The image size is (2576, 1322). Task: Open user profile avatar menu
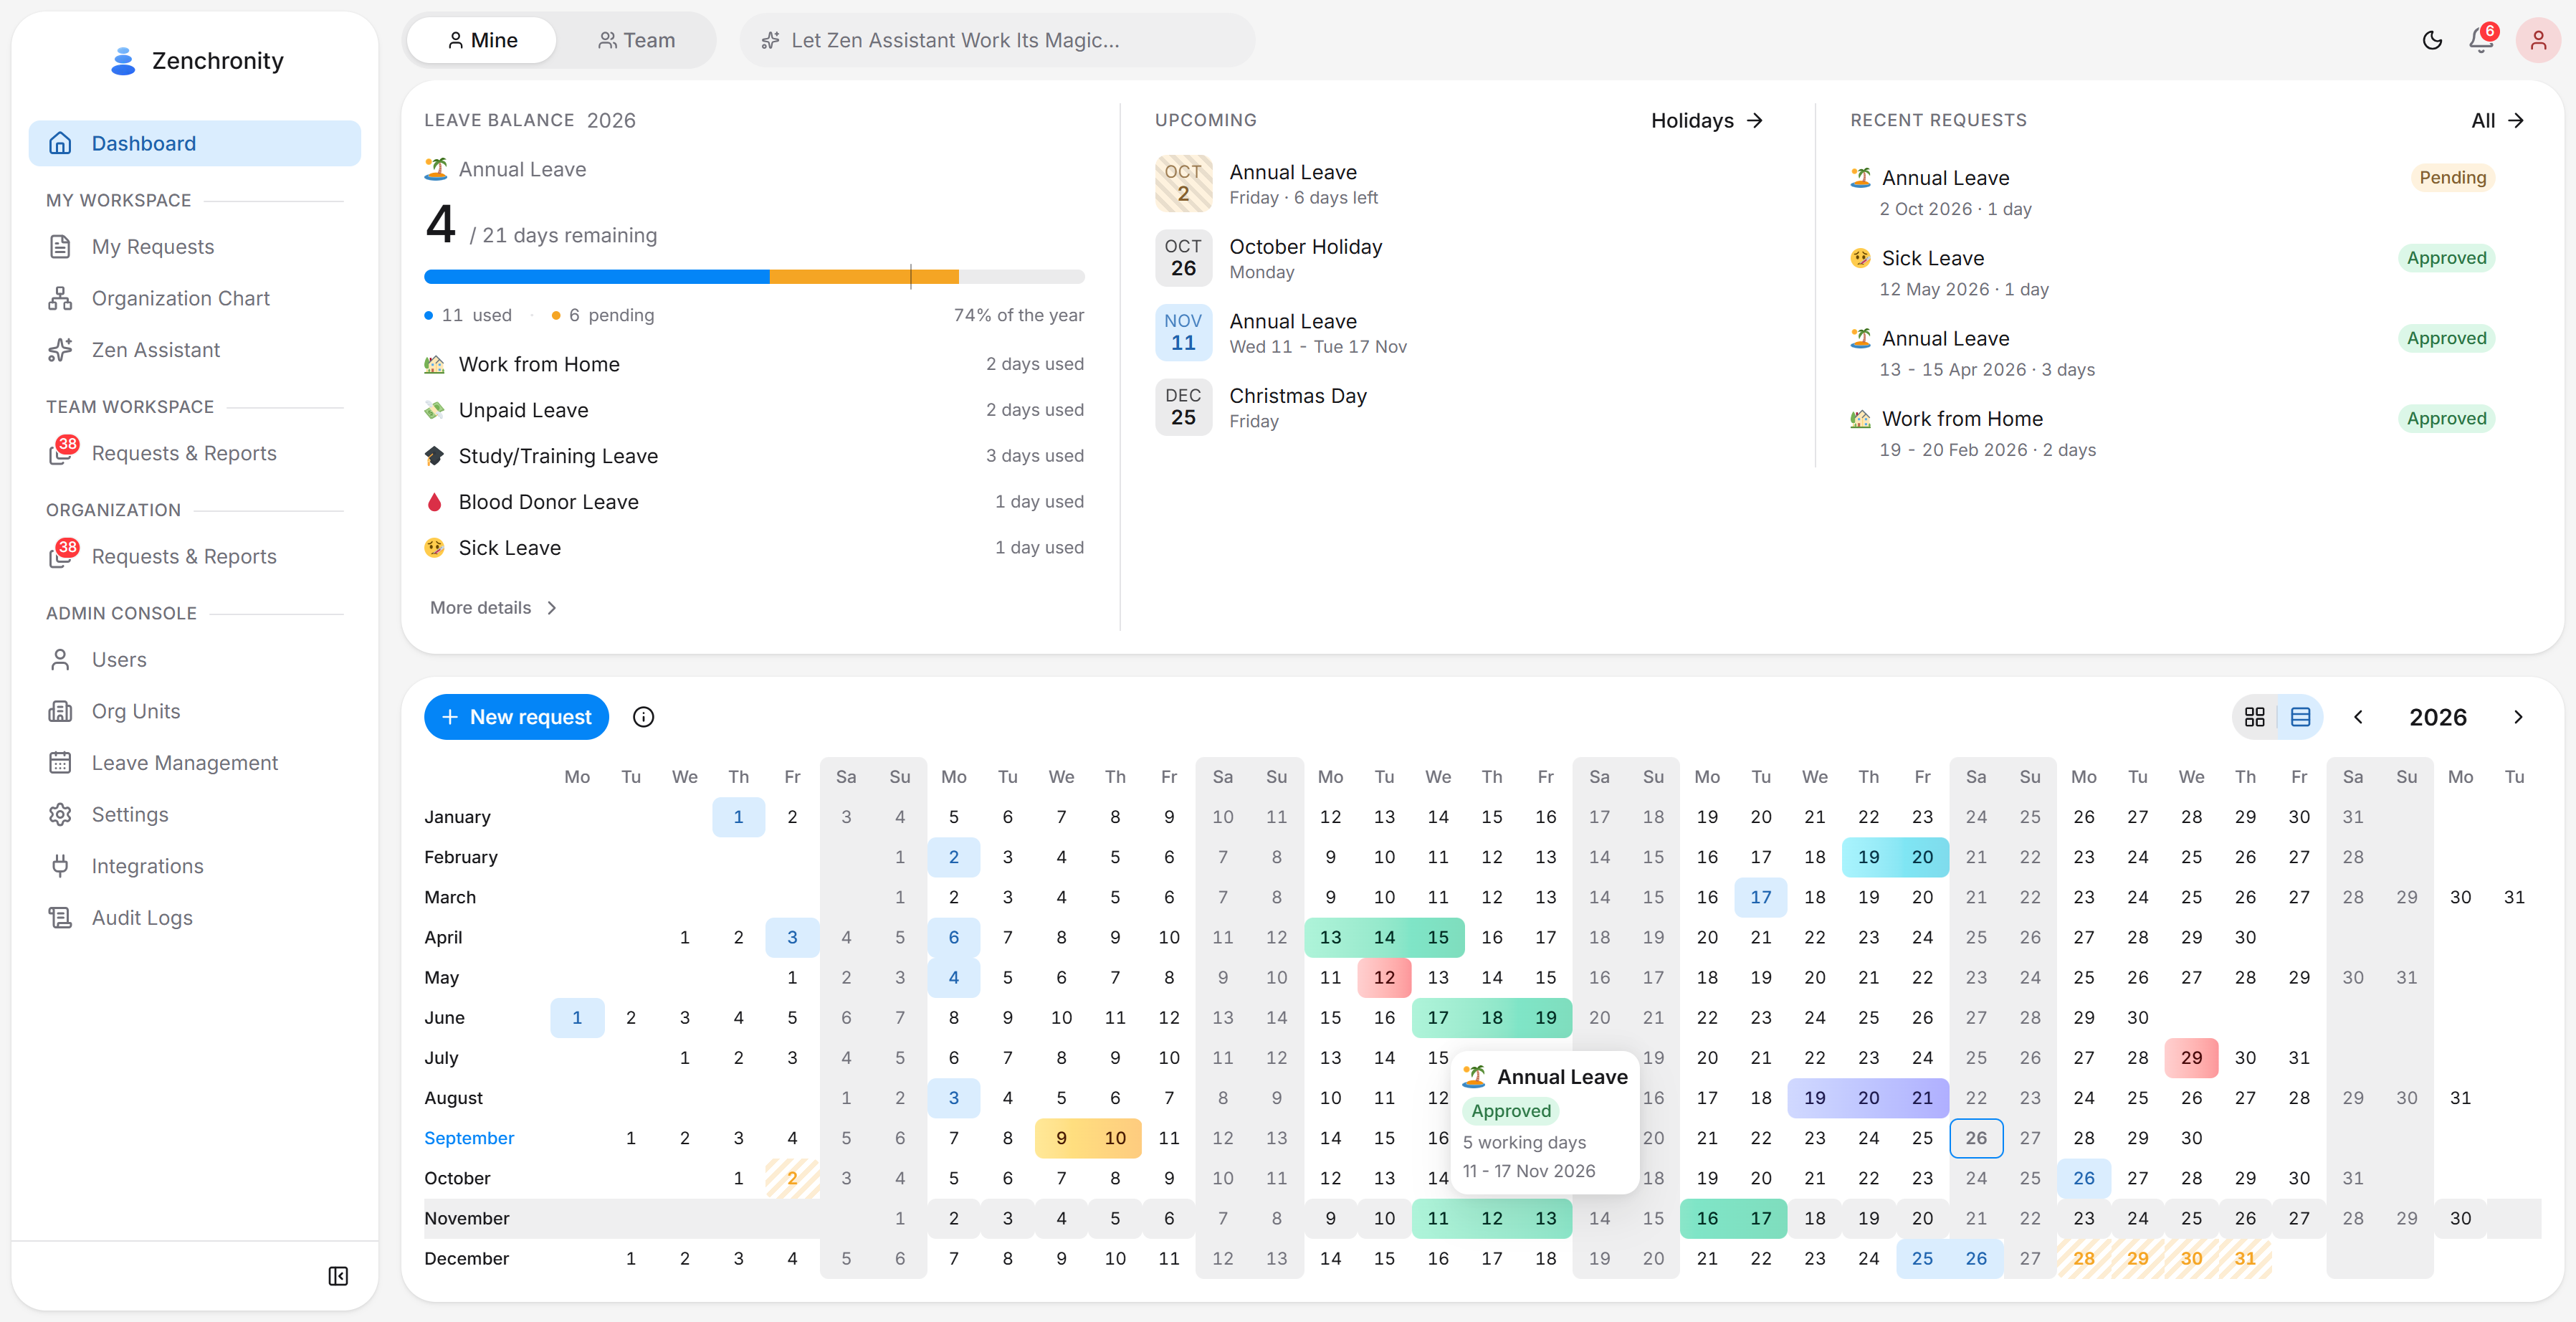pyautogui.click(x=2537, y=40)
